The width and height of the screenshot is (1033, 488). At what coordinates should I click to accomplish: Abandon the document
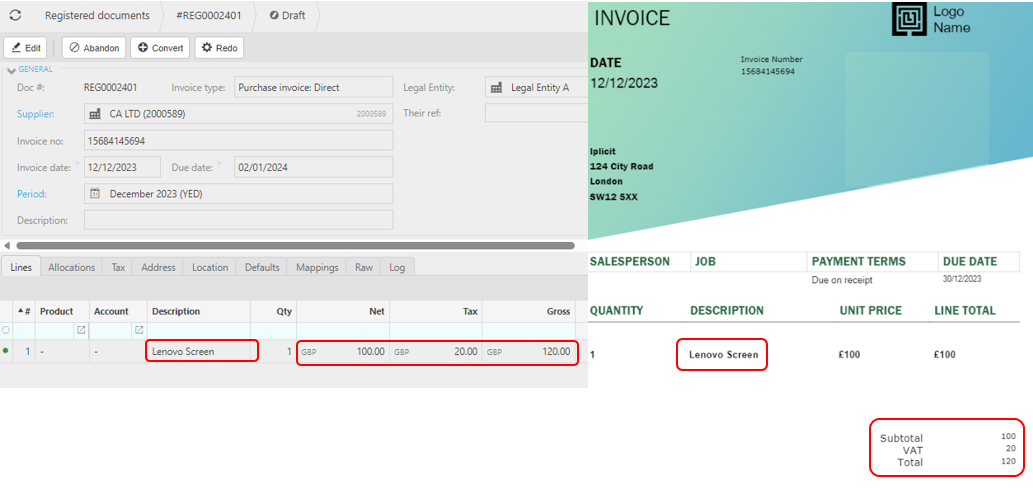(94, 48)
